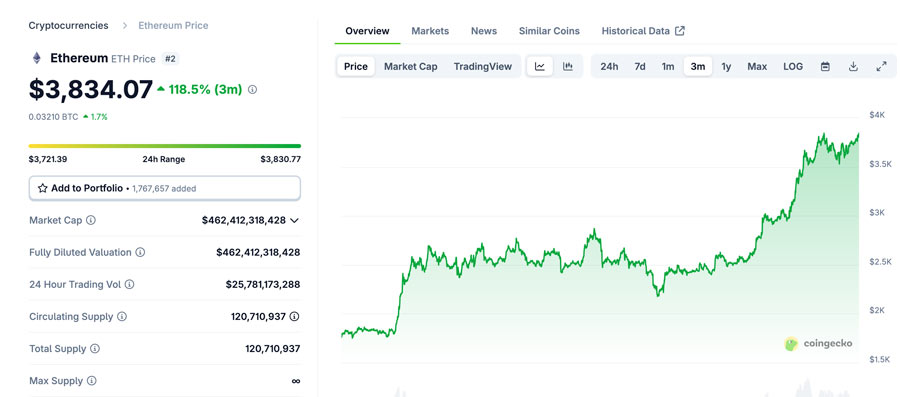The width and height of the screenshot is (900, 397).
Task: Click Total Supply info icon
Action: [95, 349]
